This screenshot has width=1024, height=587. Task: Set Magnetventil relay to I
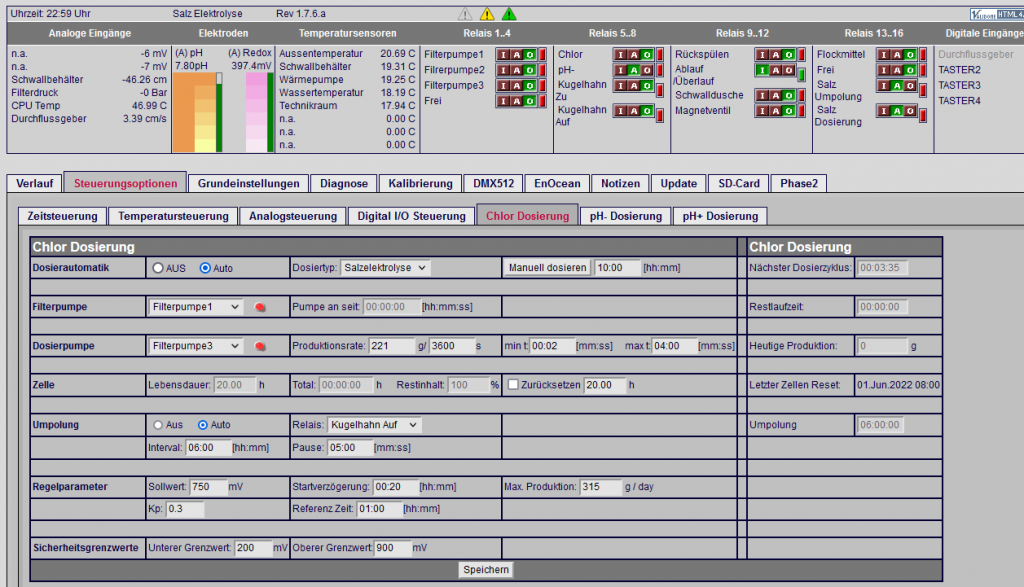pyautogui.click(x=763, y=111)
